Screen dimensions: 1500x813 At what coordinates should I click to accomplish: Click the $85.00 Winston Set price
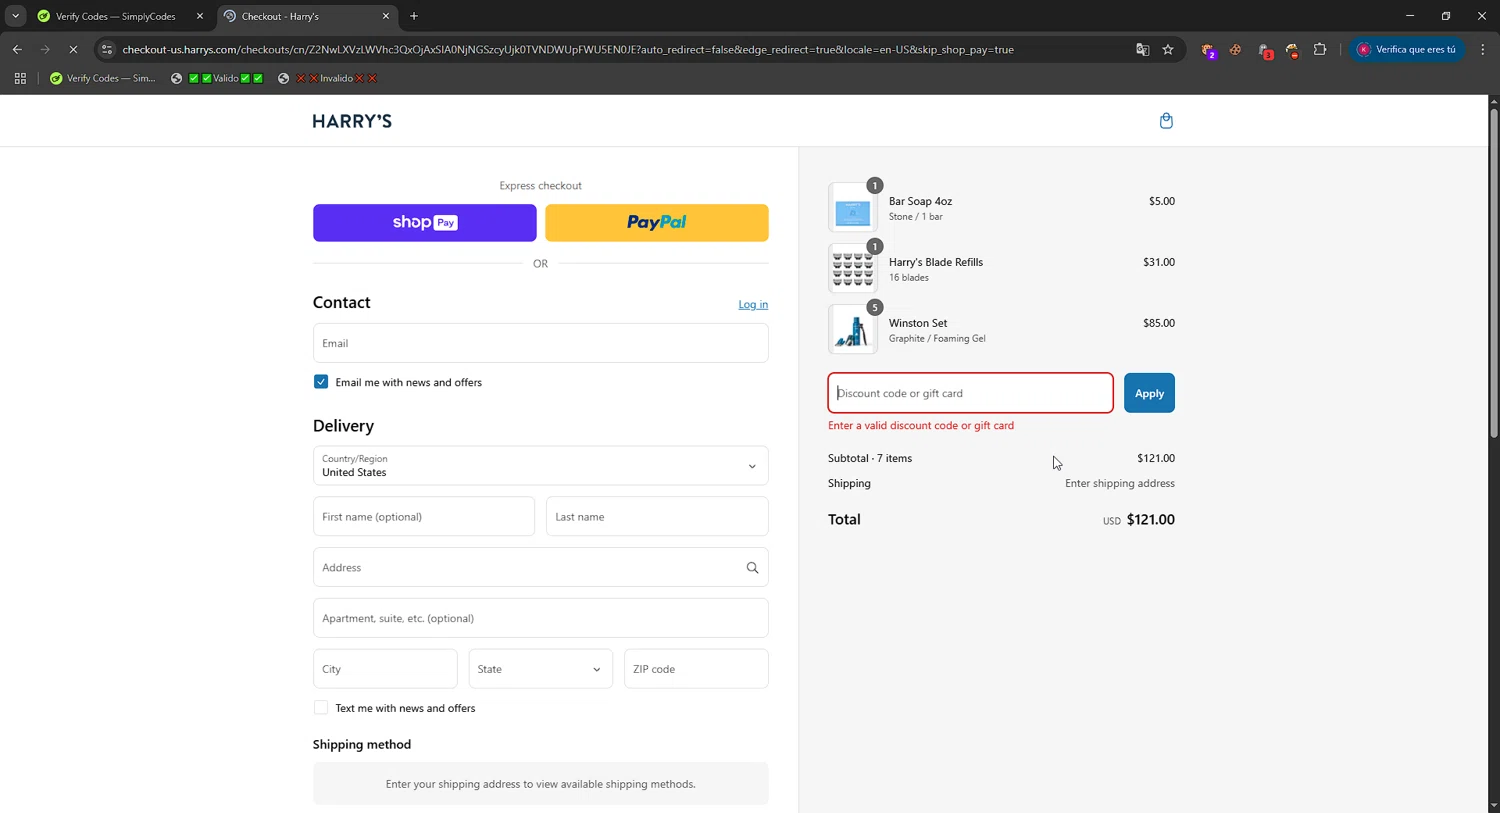click(x=1159, y=323)
